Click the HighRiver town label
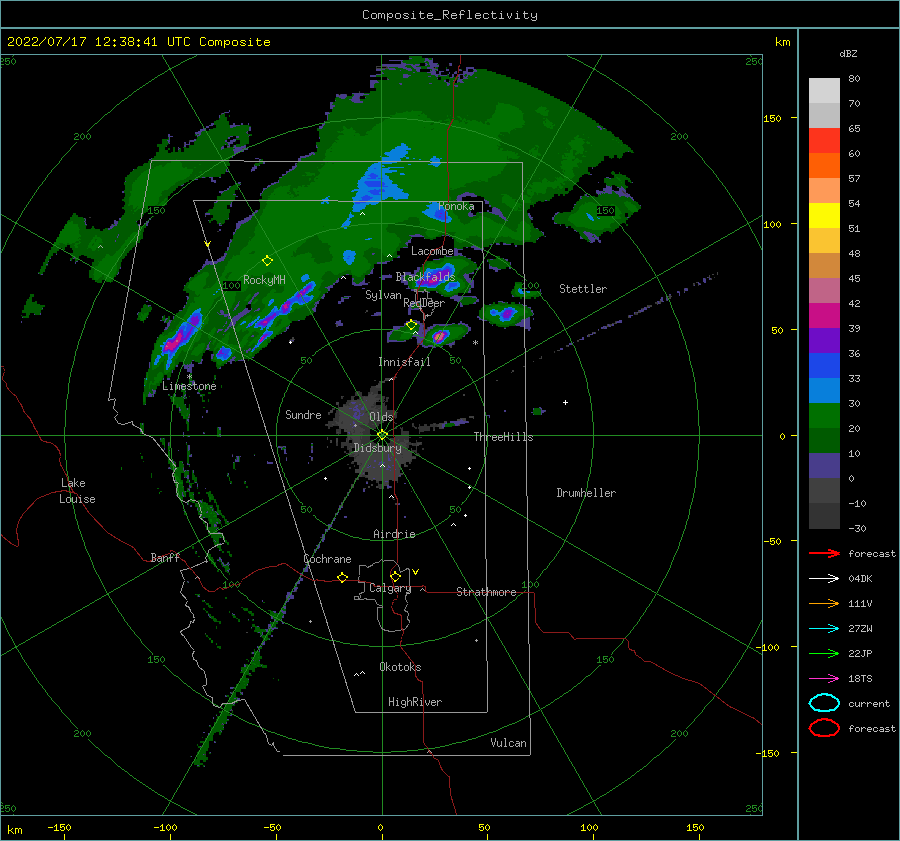 click(x=415, y=702)
